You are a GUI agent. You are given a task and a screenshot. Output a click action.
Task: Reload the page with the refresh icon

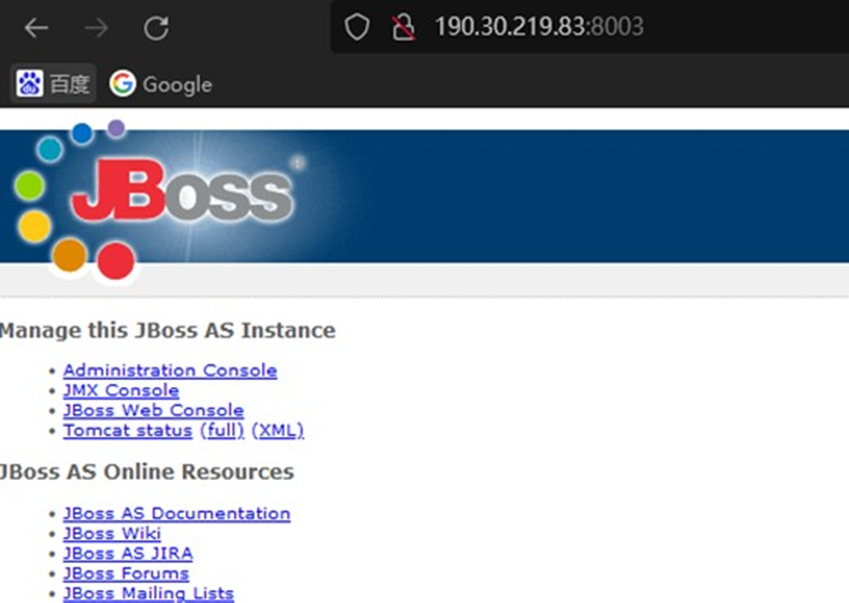(x=156, y=28)
